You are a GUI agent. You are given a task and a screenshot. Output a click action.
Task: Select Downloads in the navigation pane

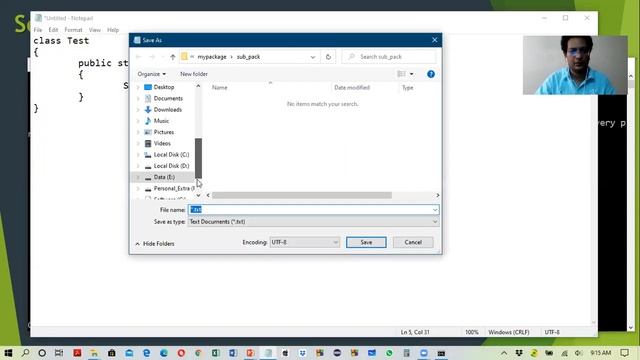point(167,109)
